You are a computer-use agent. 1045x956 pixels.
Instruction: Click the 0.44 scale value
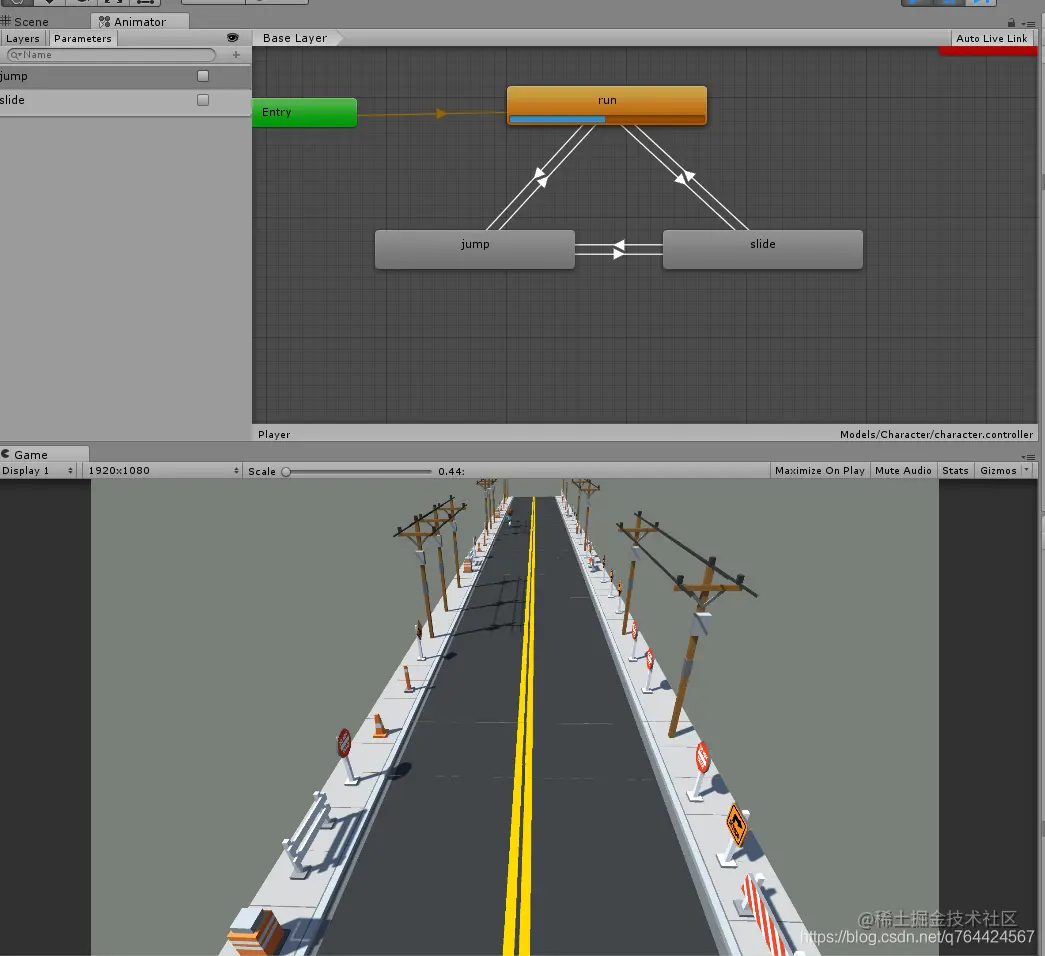(451, 471)
